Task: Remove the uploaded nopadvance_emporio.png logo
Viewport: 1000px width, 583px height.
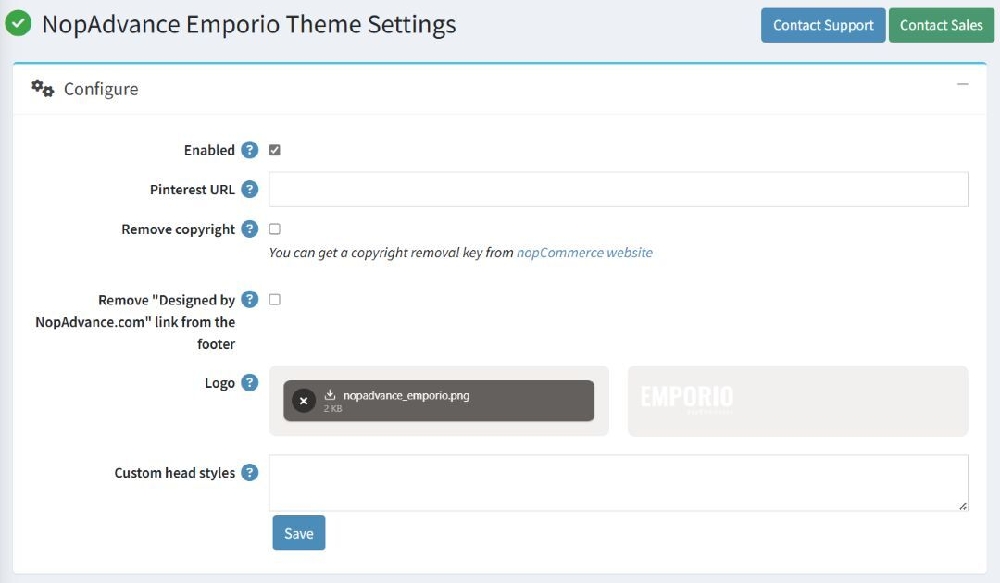Action: coord(303,398)
